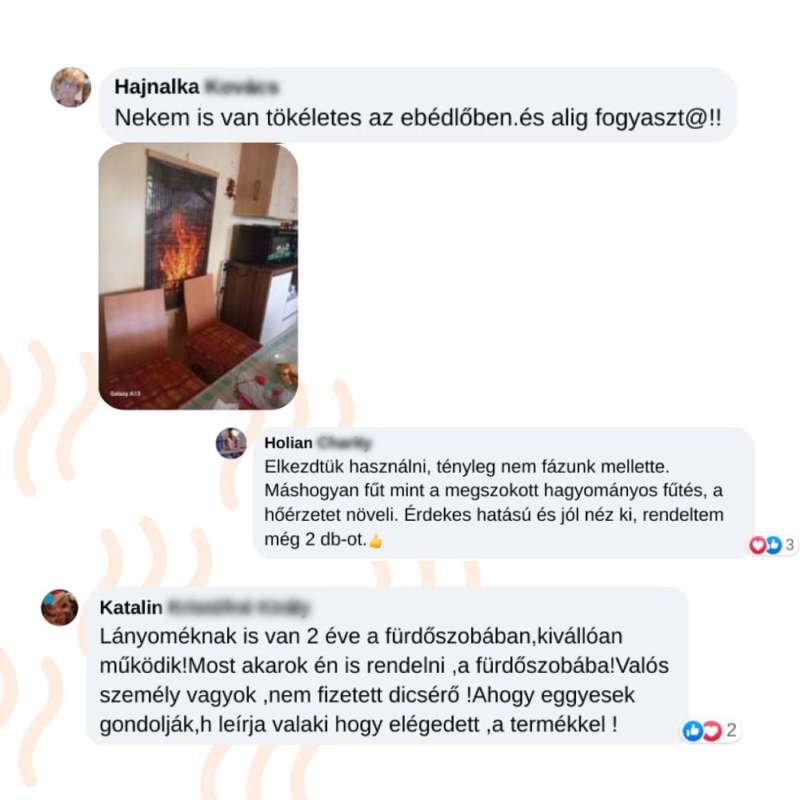The width and height of the screenshot is (800, 800).
Task: Show the 3 reactions count on Holian's comment
Action: 789,545
